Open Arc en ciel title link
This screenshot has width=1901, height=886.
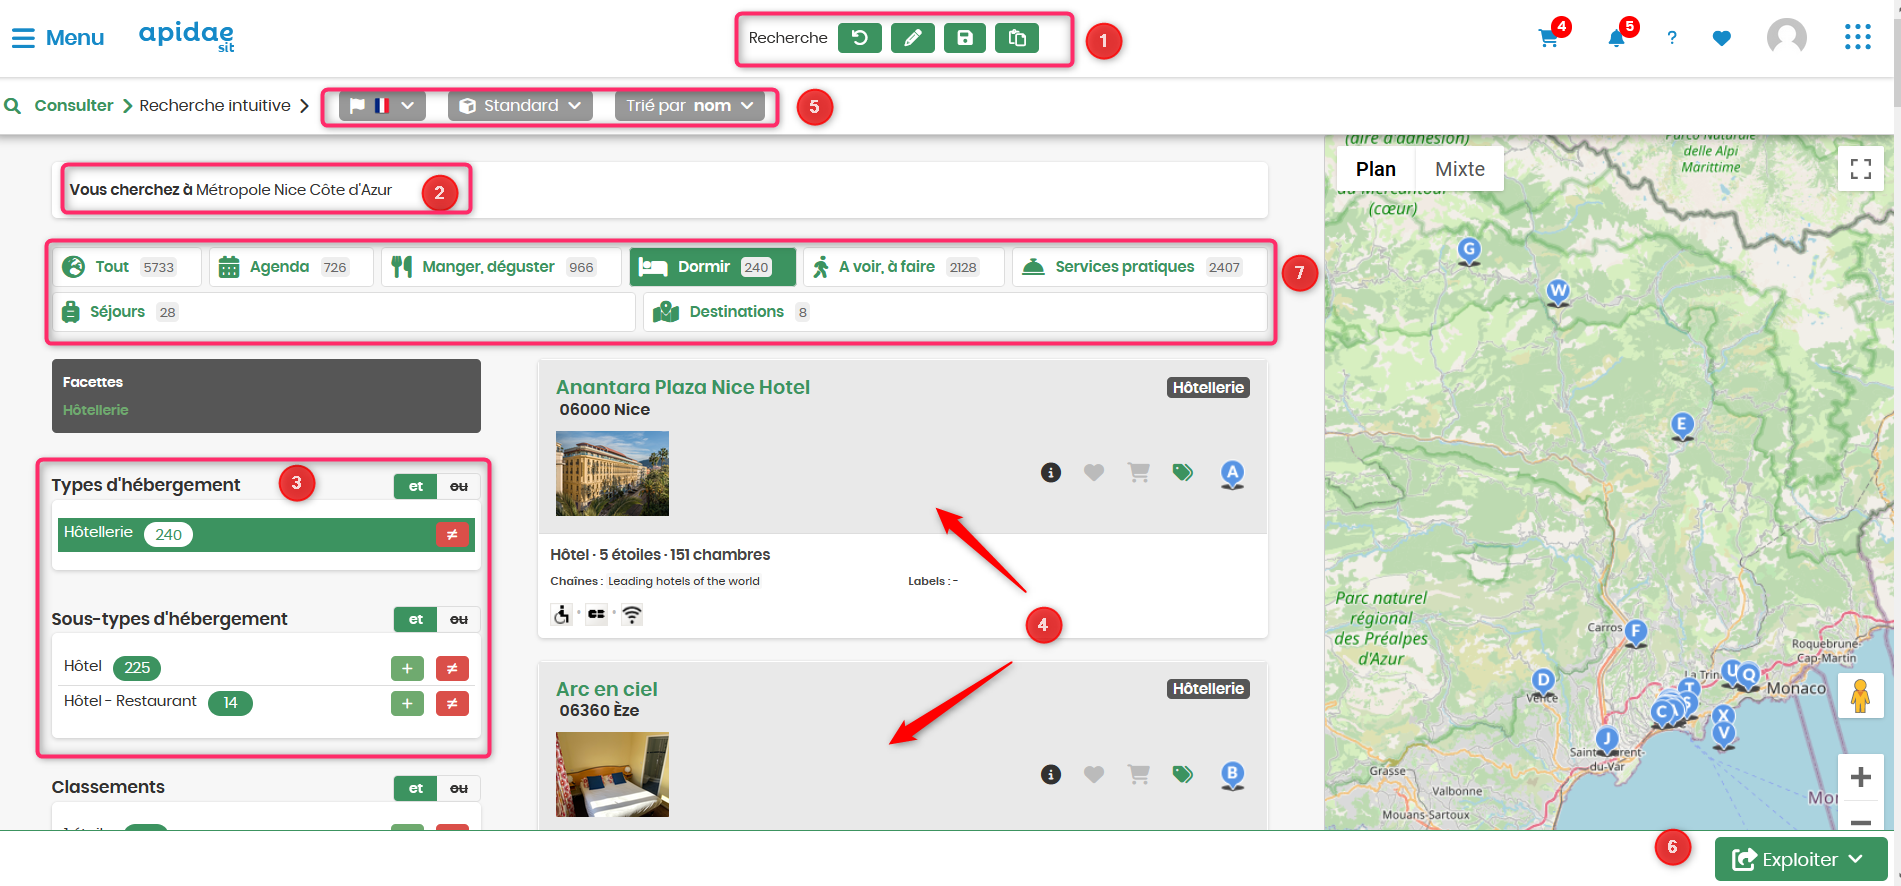[x=607, y=689]
